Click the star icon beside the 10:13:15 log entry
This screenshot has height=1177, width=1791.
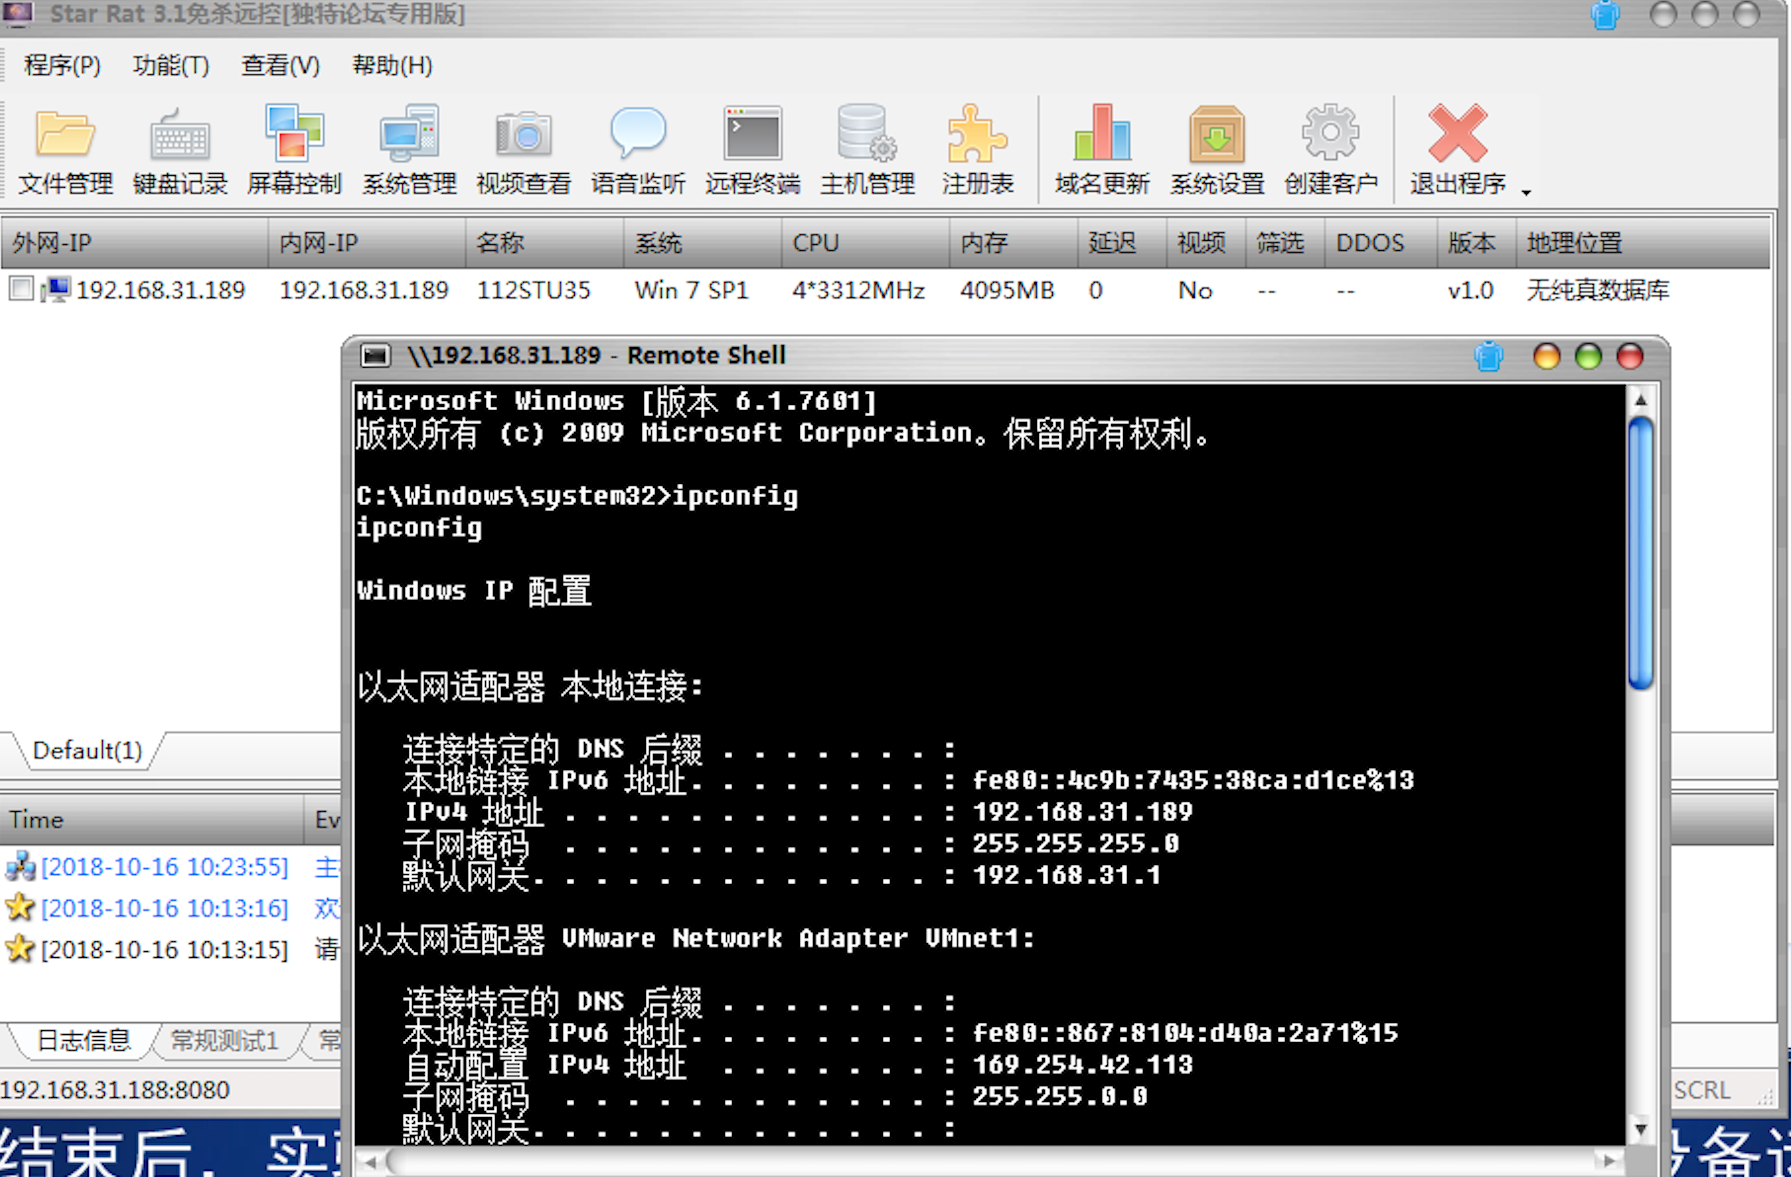tap(20, 948)
